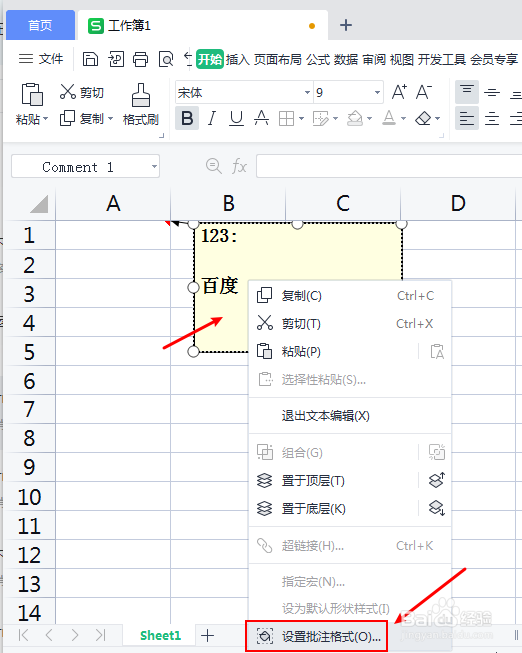Open the font name dropdown 宋体

pyautogui.click(x=307, y=92)
